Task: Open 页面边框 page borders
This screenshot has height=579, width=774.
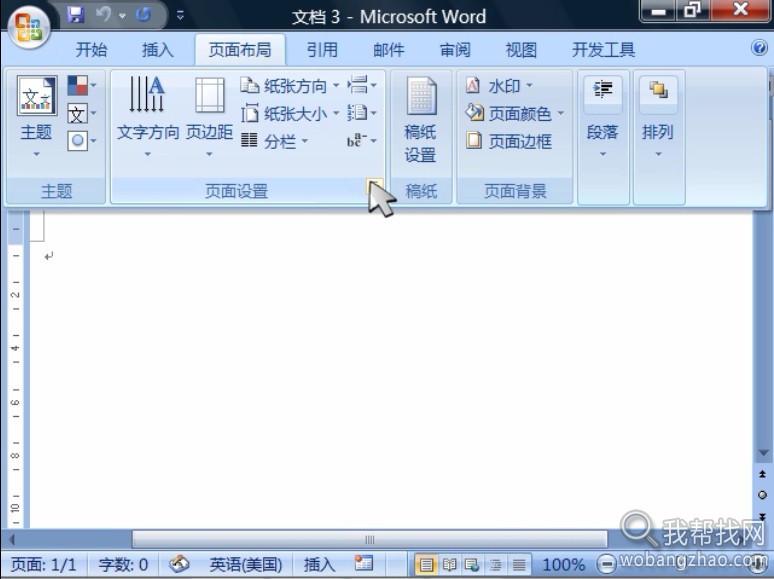Action: (508, 142)
